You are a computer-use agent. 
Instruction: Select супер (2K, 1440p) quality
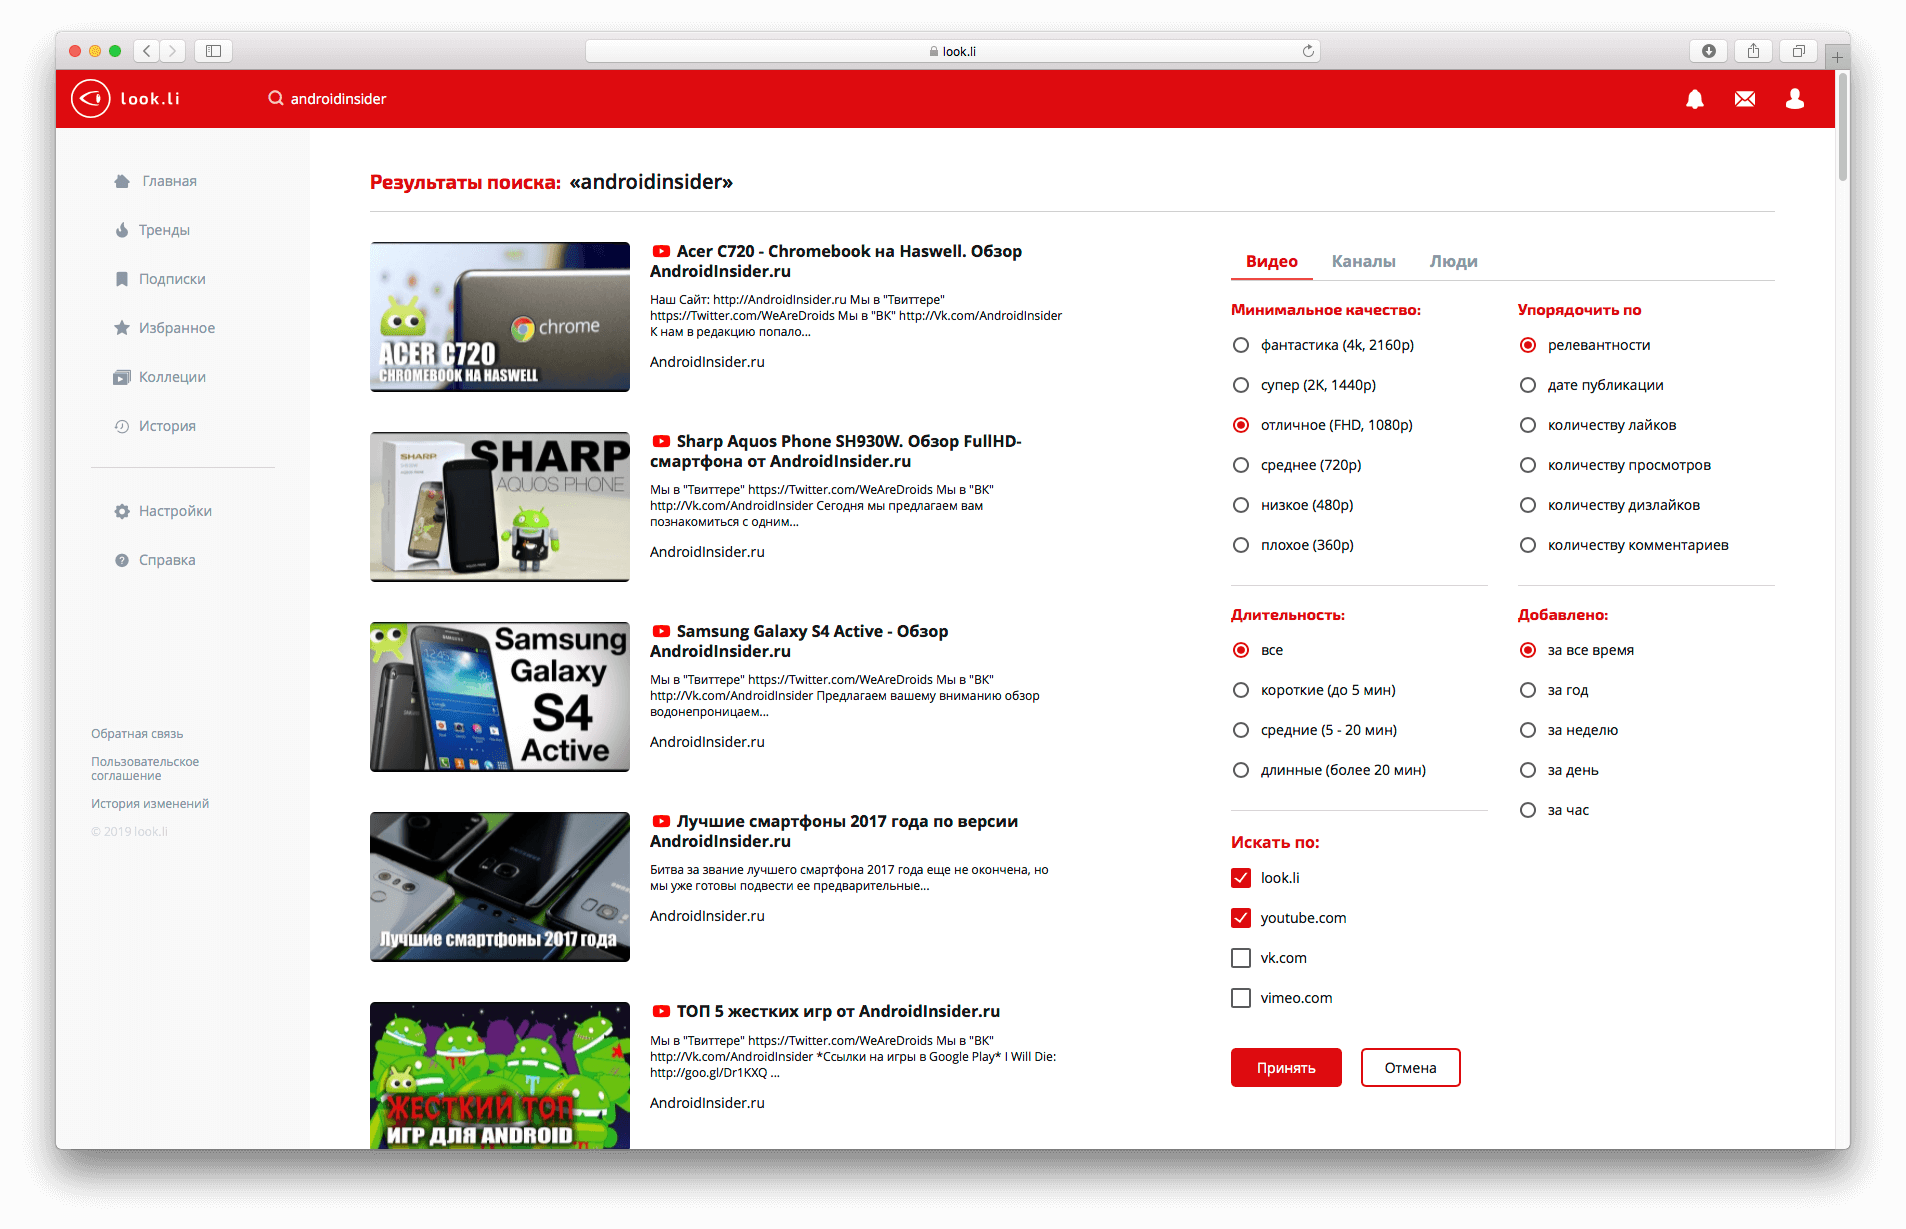pos(1241,385)
